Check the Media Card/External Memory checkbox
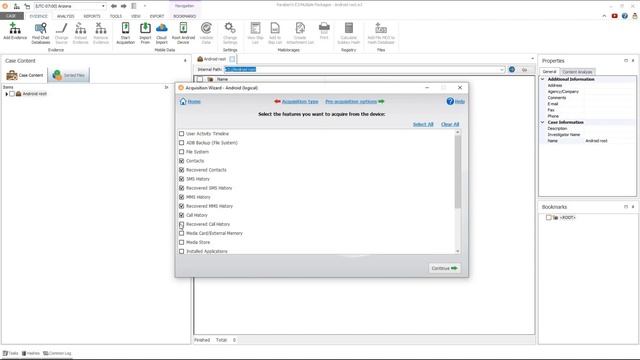 182,233
